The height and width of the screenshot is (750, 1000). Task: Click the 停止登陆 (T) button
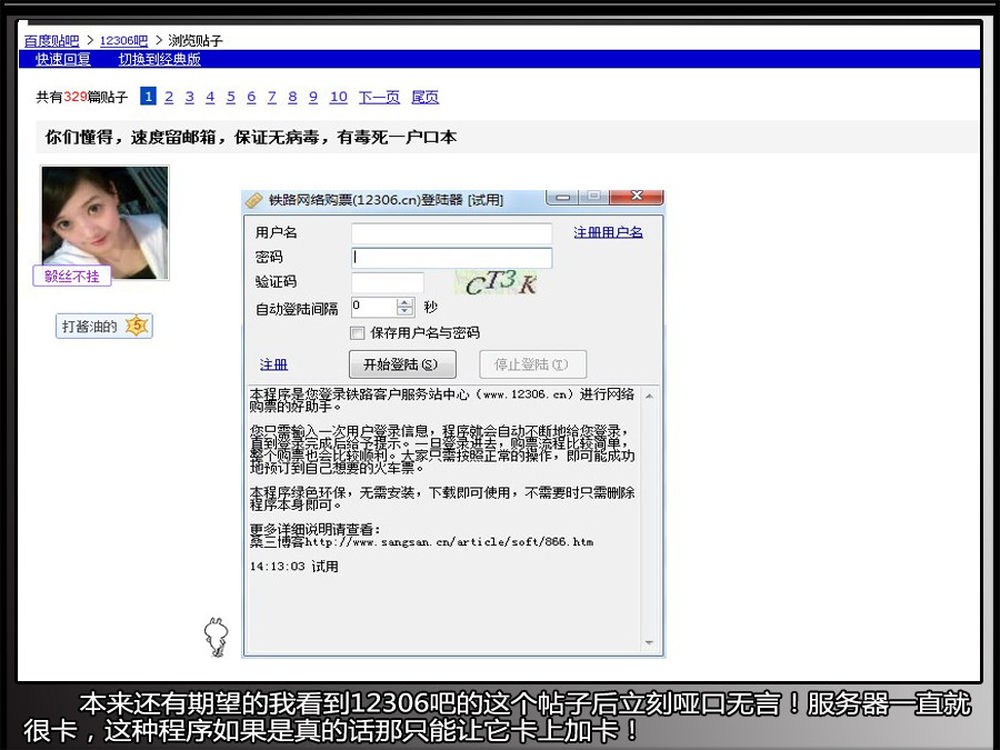click(x=533, y=364)
